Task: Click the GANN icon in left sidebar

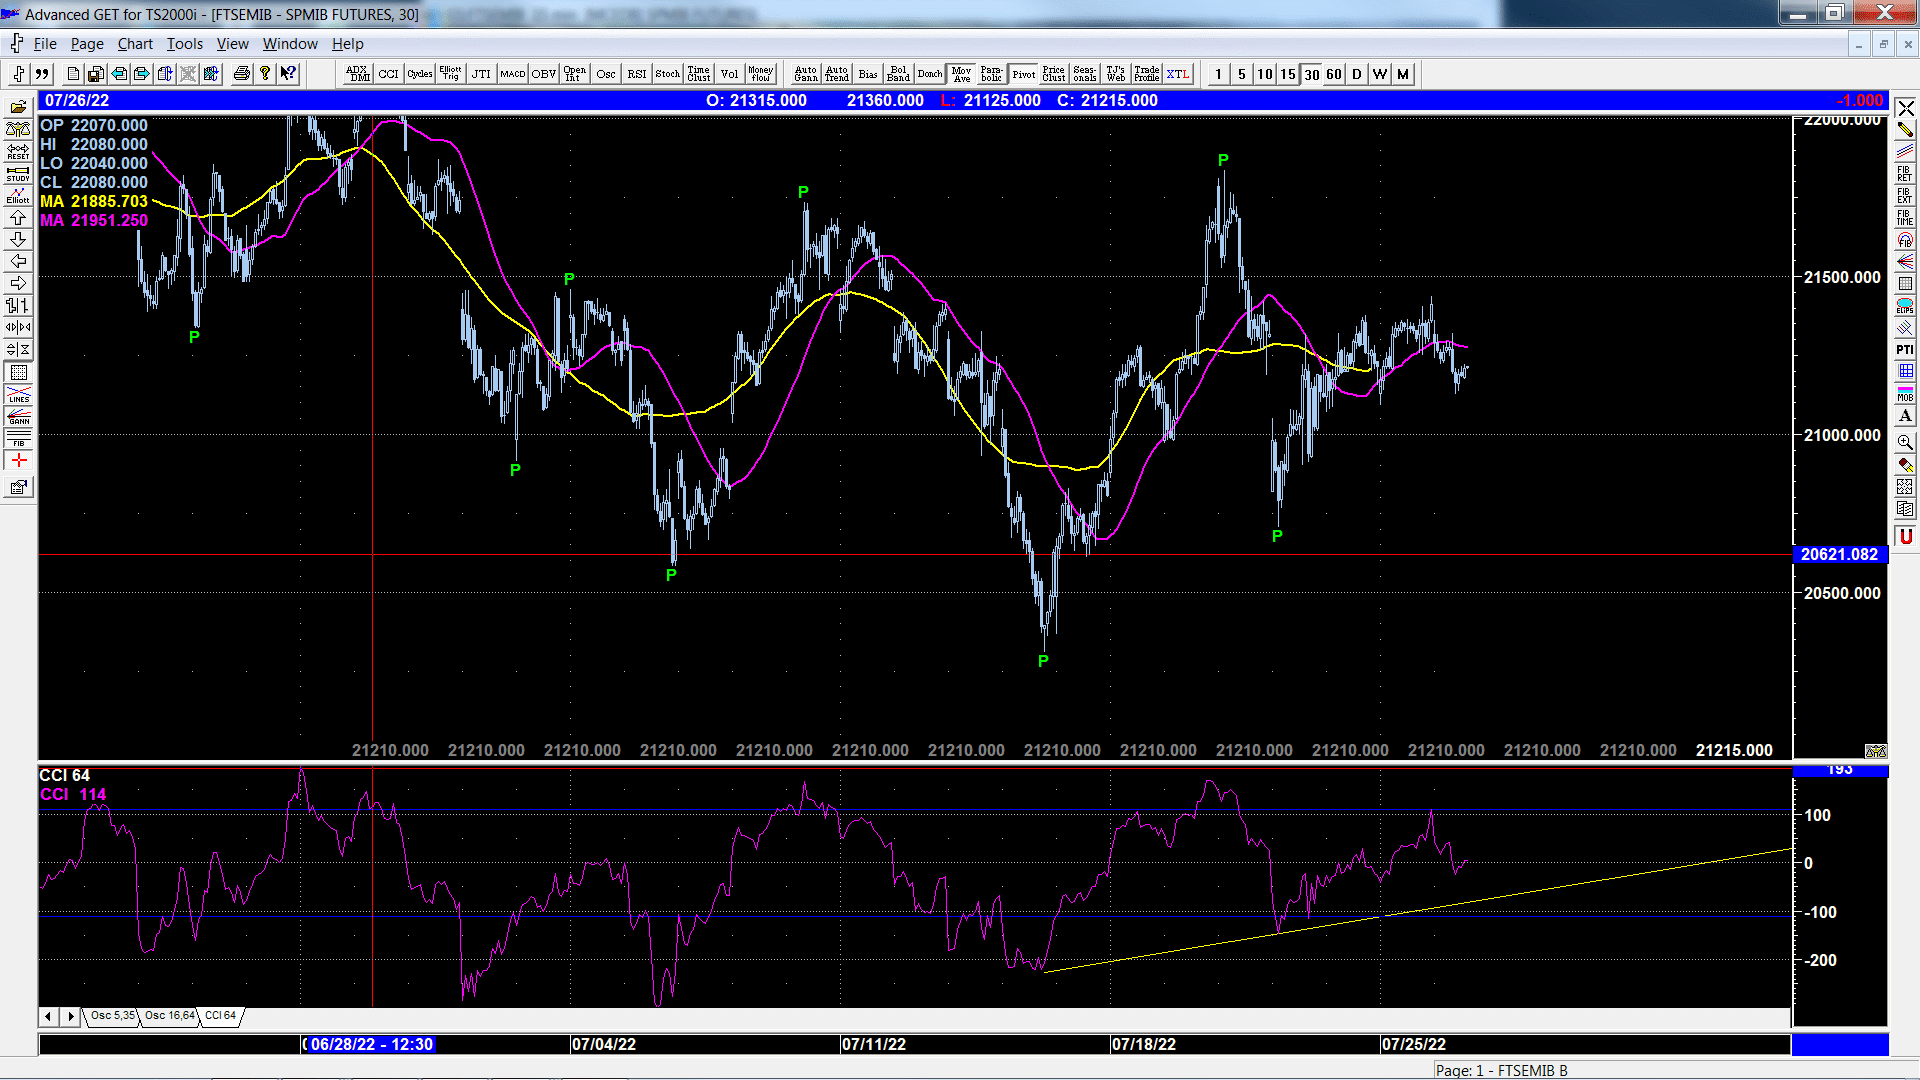Action: tap(18, 415)
